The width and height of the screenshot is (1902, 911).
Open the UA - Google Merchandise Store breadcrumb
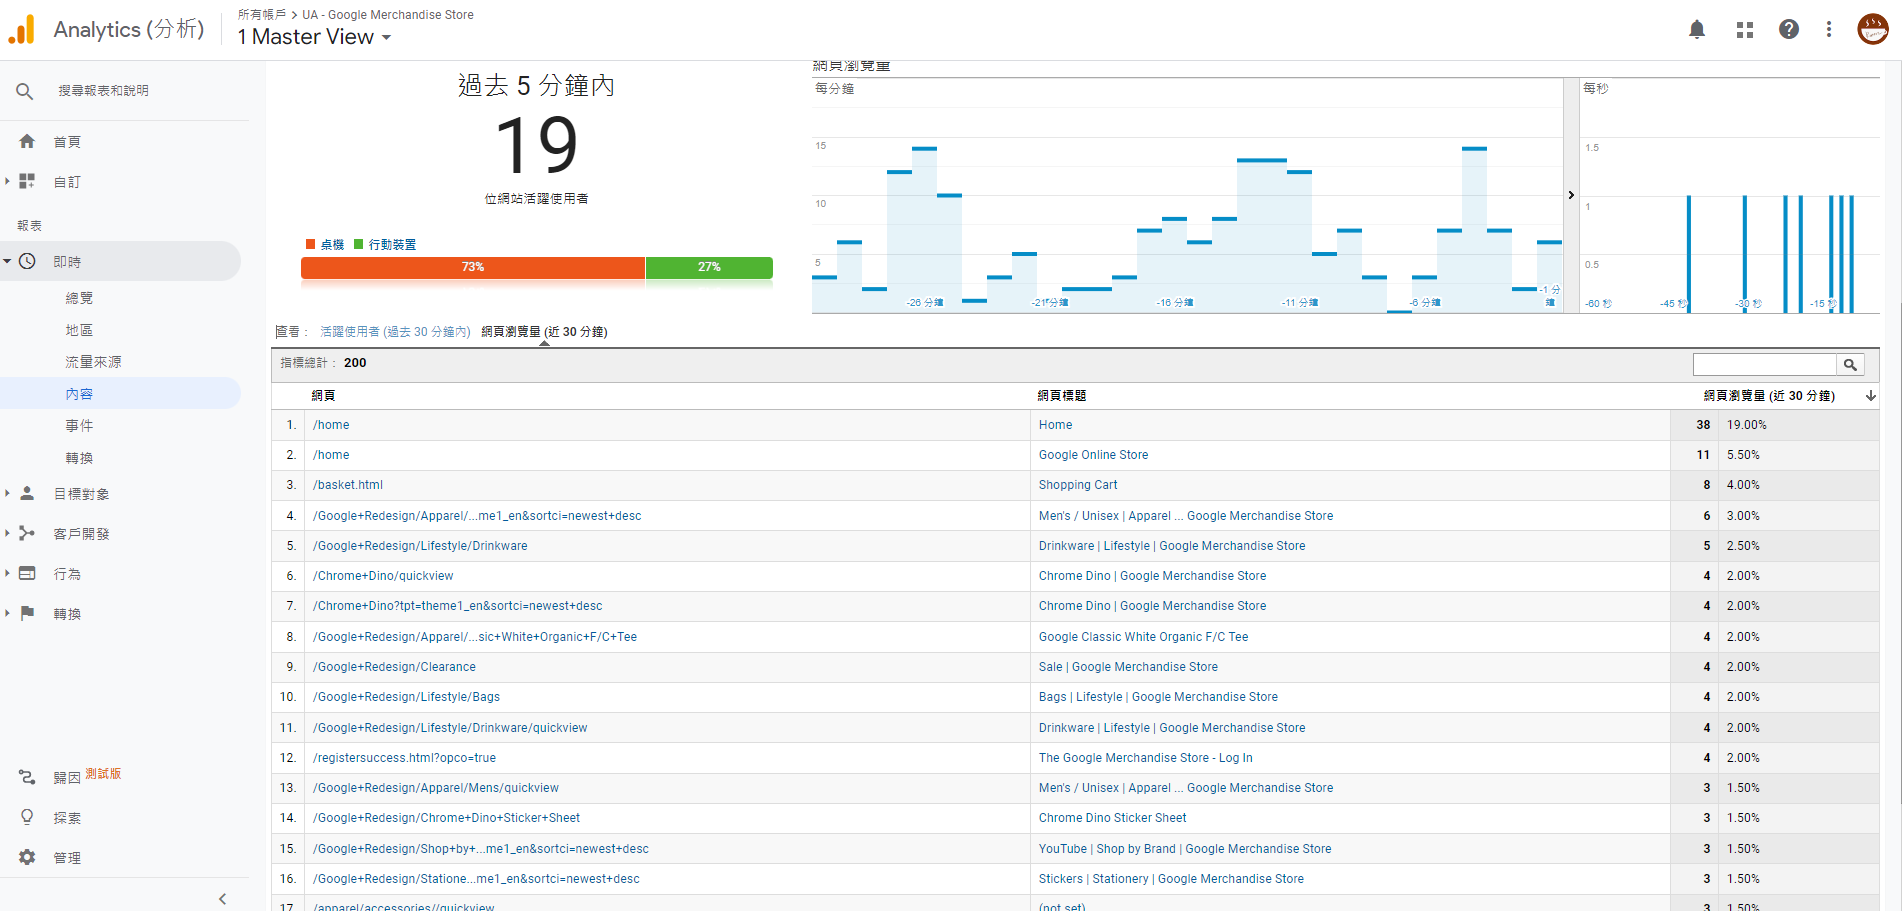[x=388, y=15]
